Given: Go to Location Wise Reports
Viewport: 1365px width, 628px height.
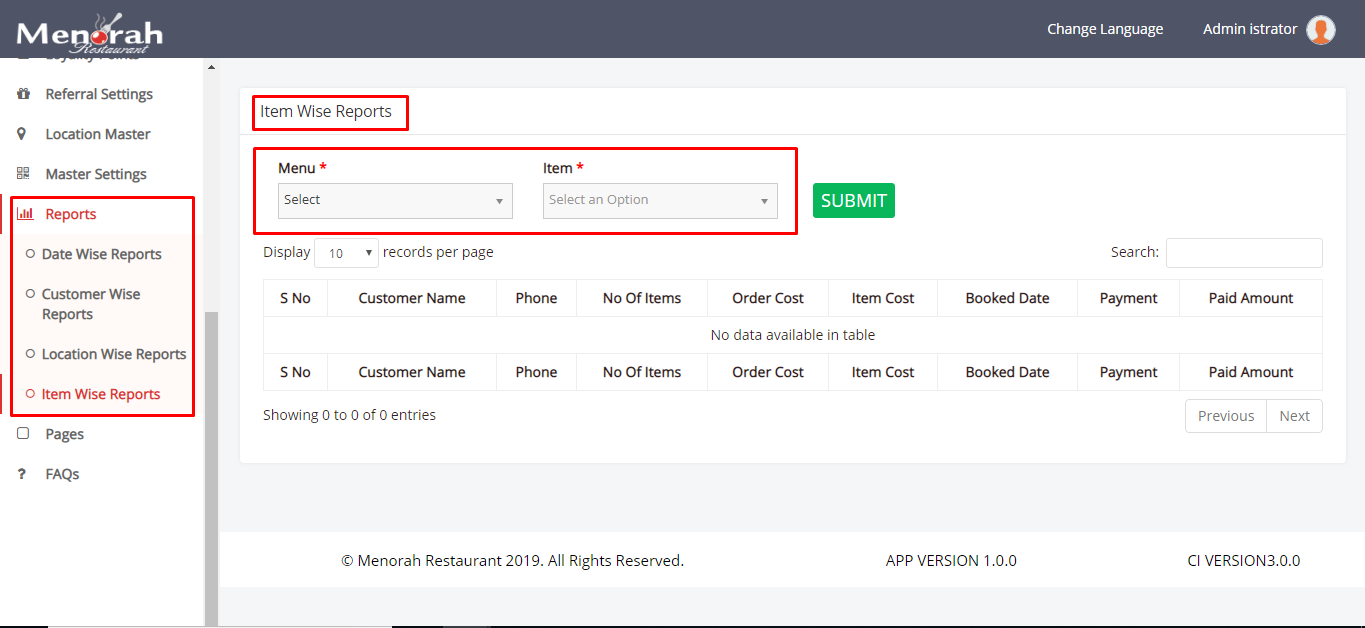Looking at the screenshot, I should [x=113, y=354].
